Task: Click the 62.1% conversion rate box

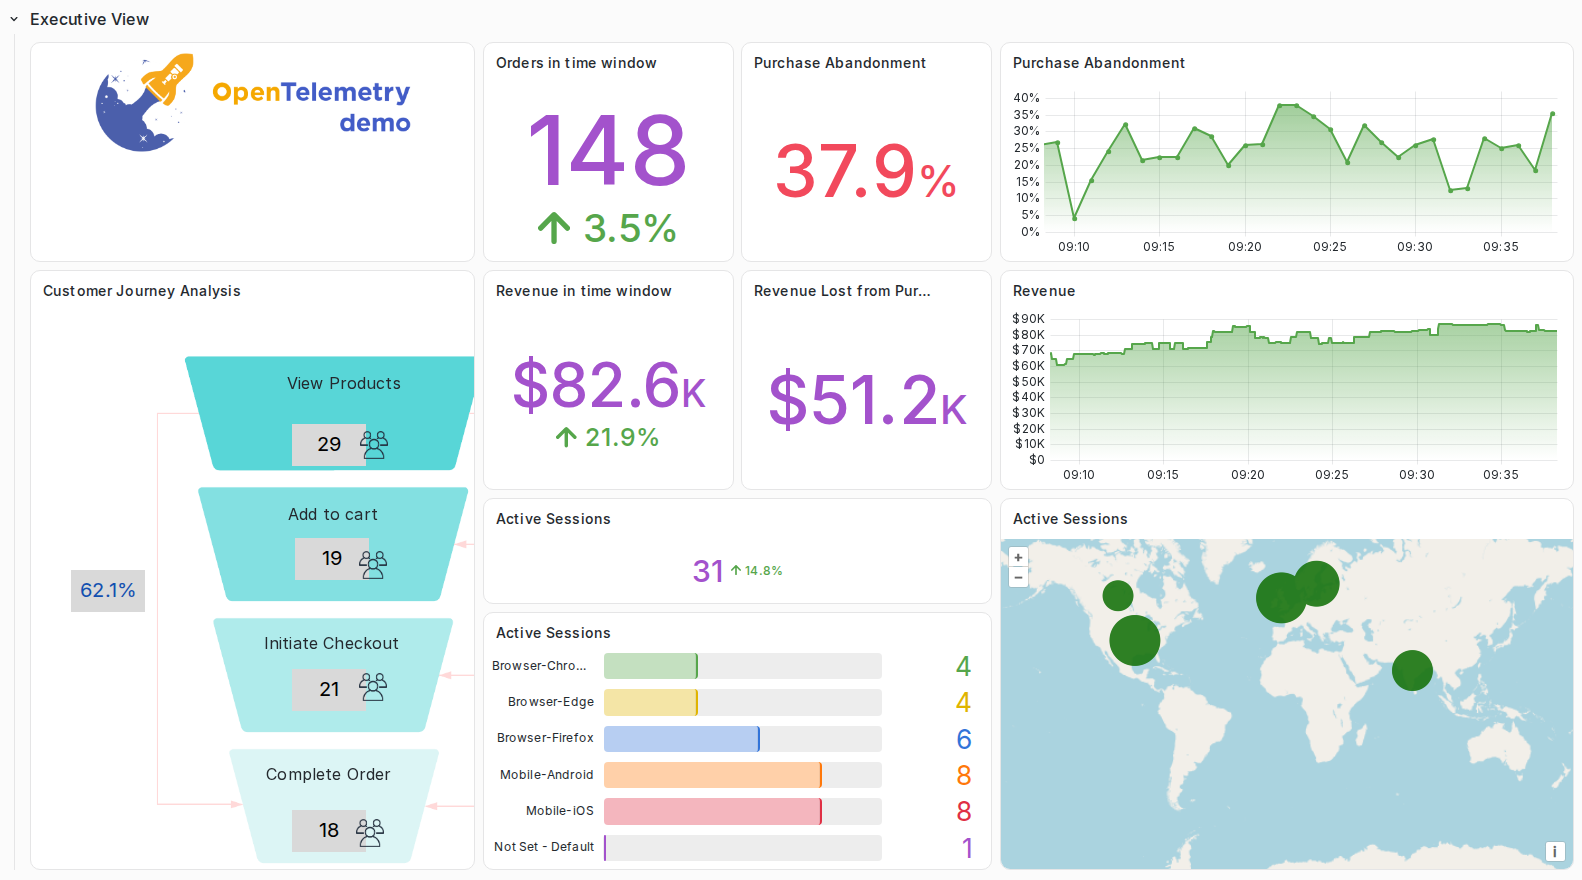Action: coord(108,591)
